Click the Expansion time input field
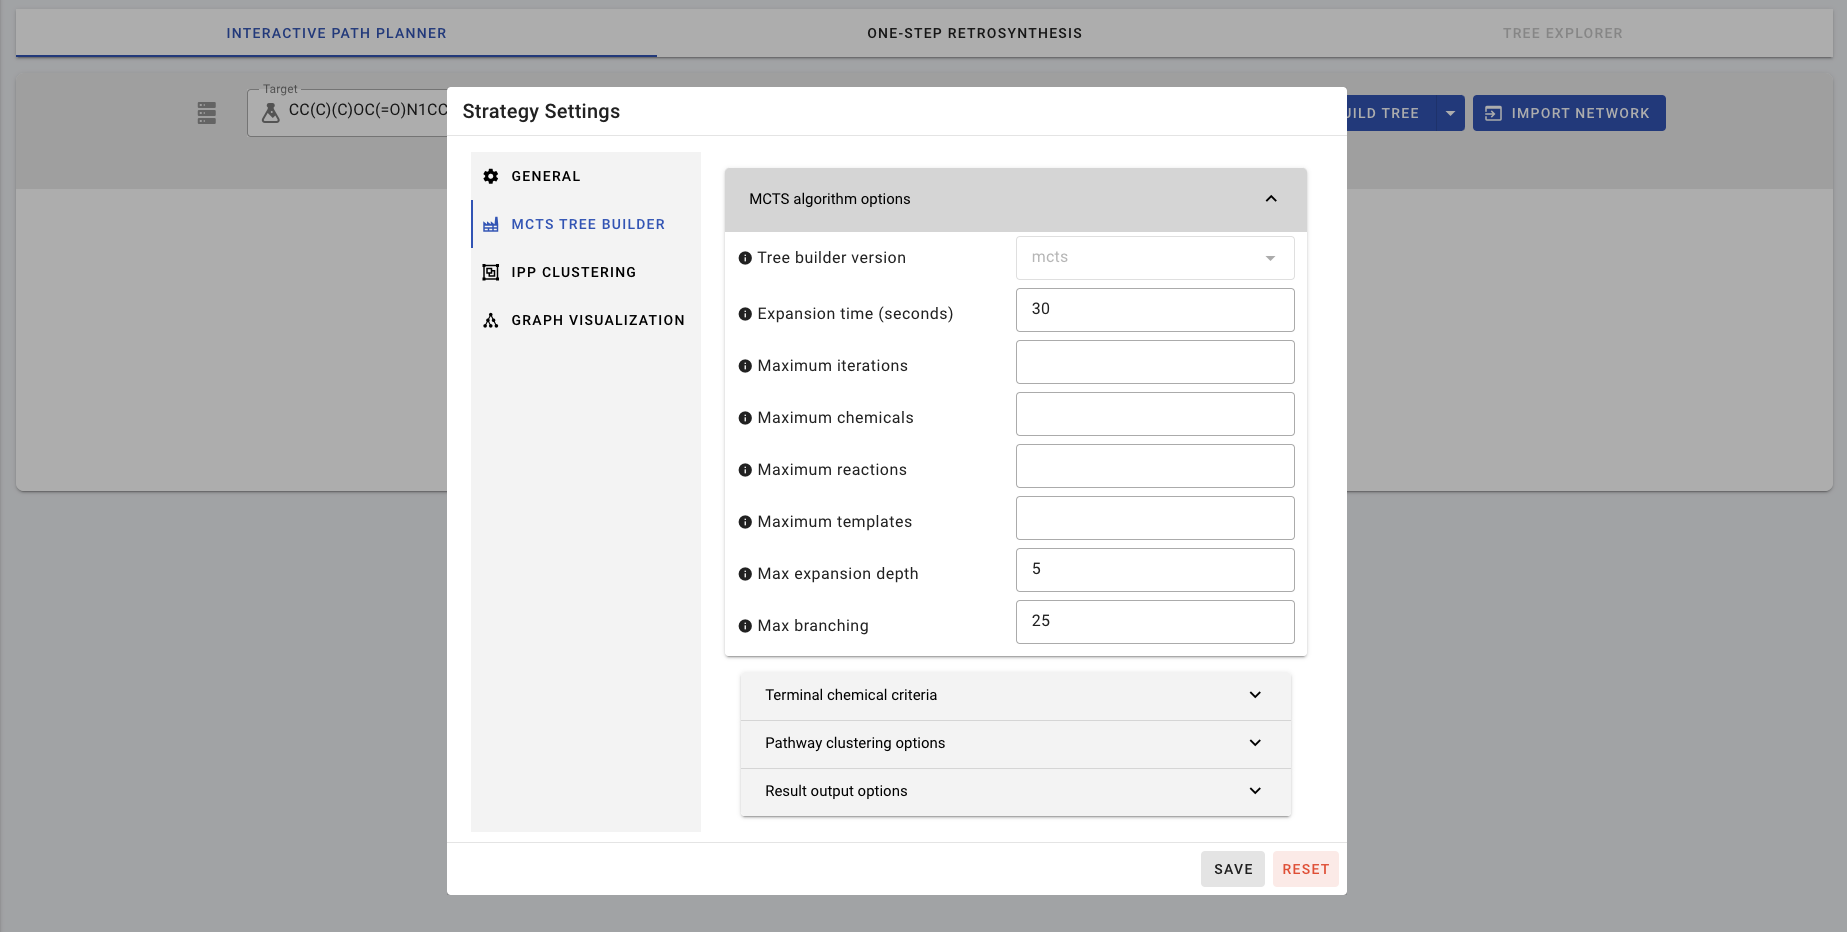Viewport: 1847px width, 932px height. (x=1155, y=310)
